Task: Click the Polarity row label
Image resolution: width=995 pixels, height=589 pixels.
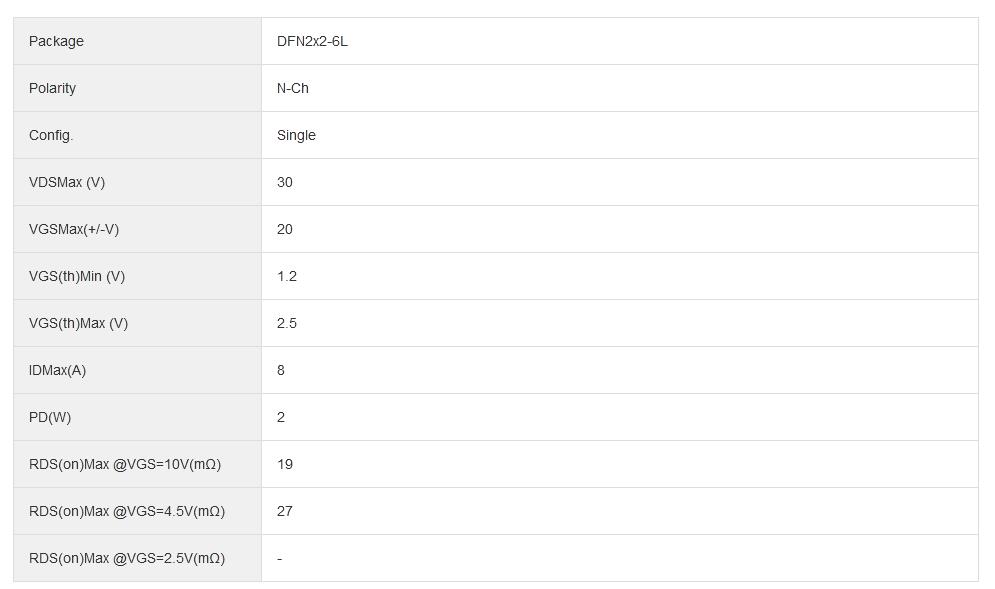Action: 52,88
